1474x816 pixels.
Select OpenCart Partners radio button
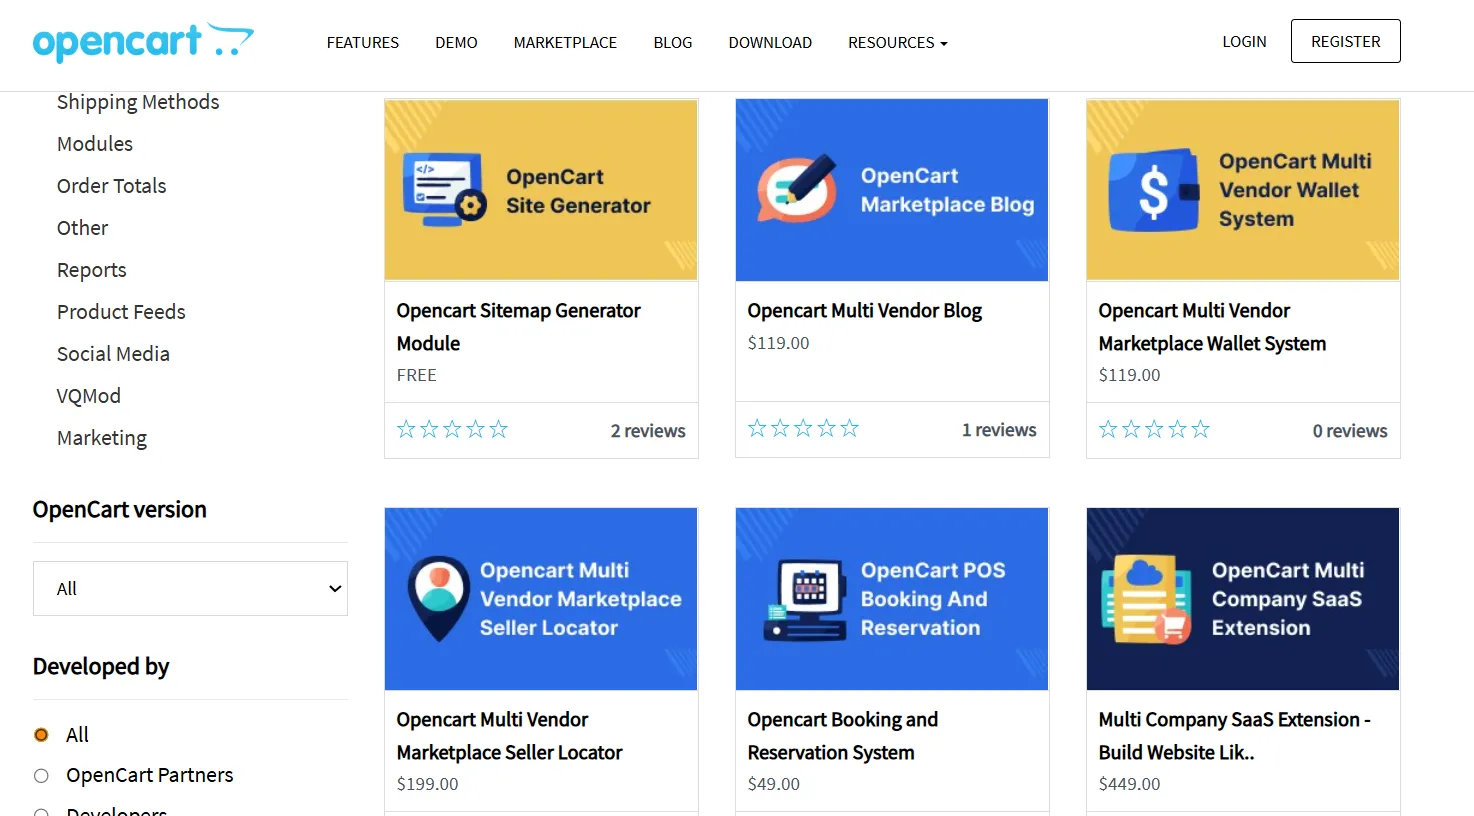tap(41, 776)
